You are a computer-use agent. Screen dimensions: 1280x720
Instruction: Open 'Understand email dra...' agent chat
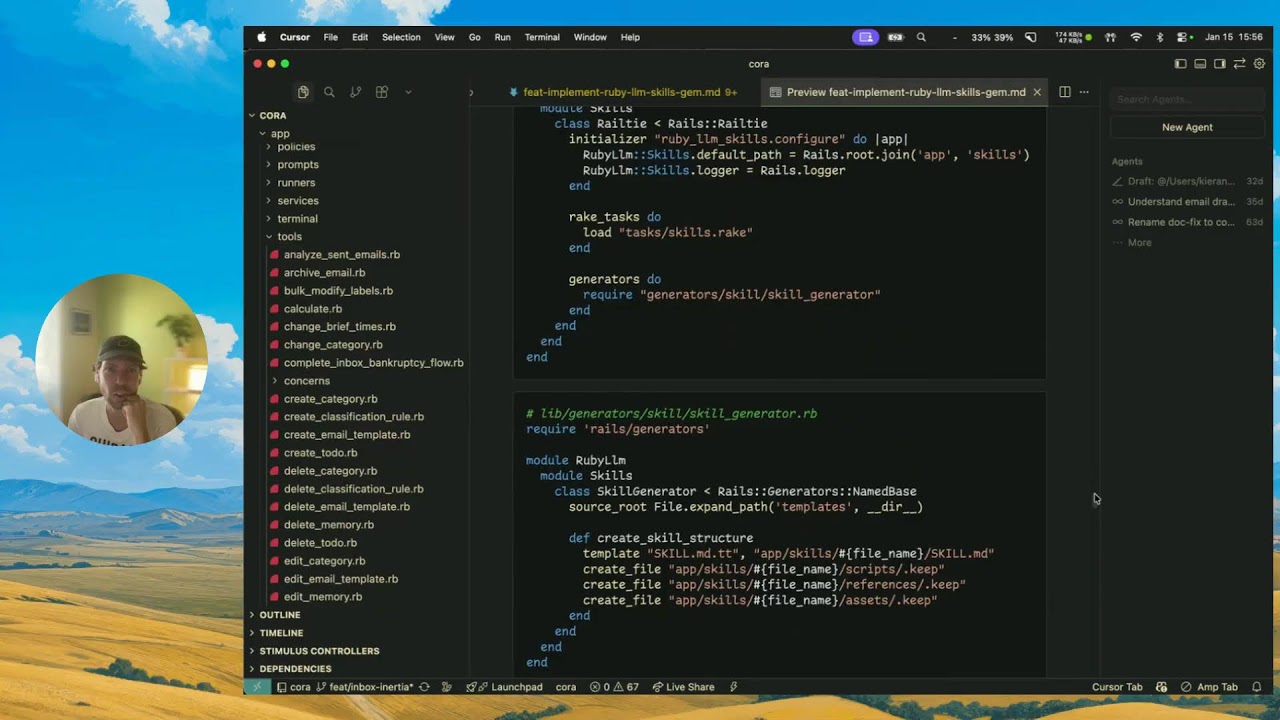click(1187, 201)
